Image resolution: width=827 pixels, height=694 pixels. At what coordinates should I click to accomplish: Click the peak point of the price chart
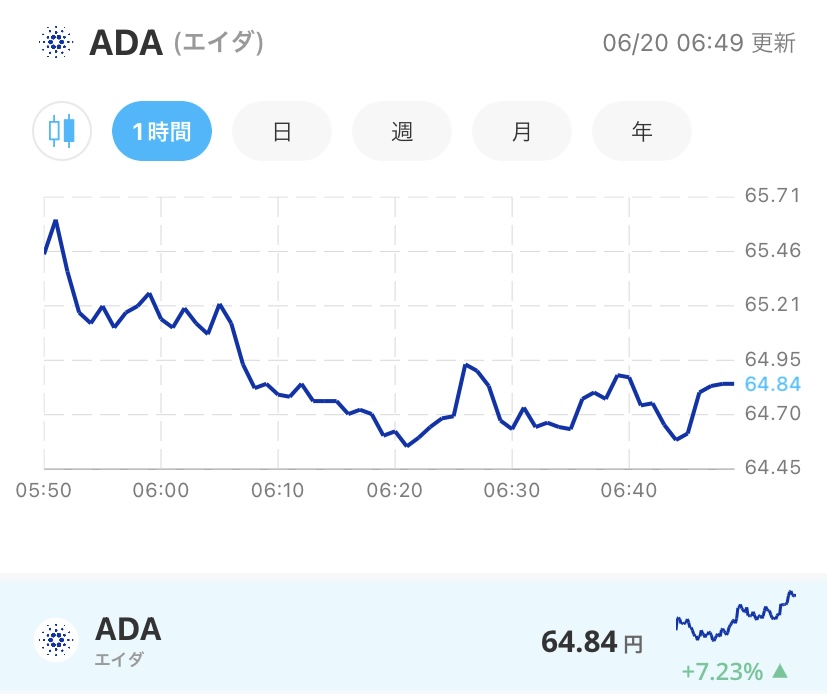pos(55,221)
